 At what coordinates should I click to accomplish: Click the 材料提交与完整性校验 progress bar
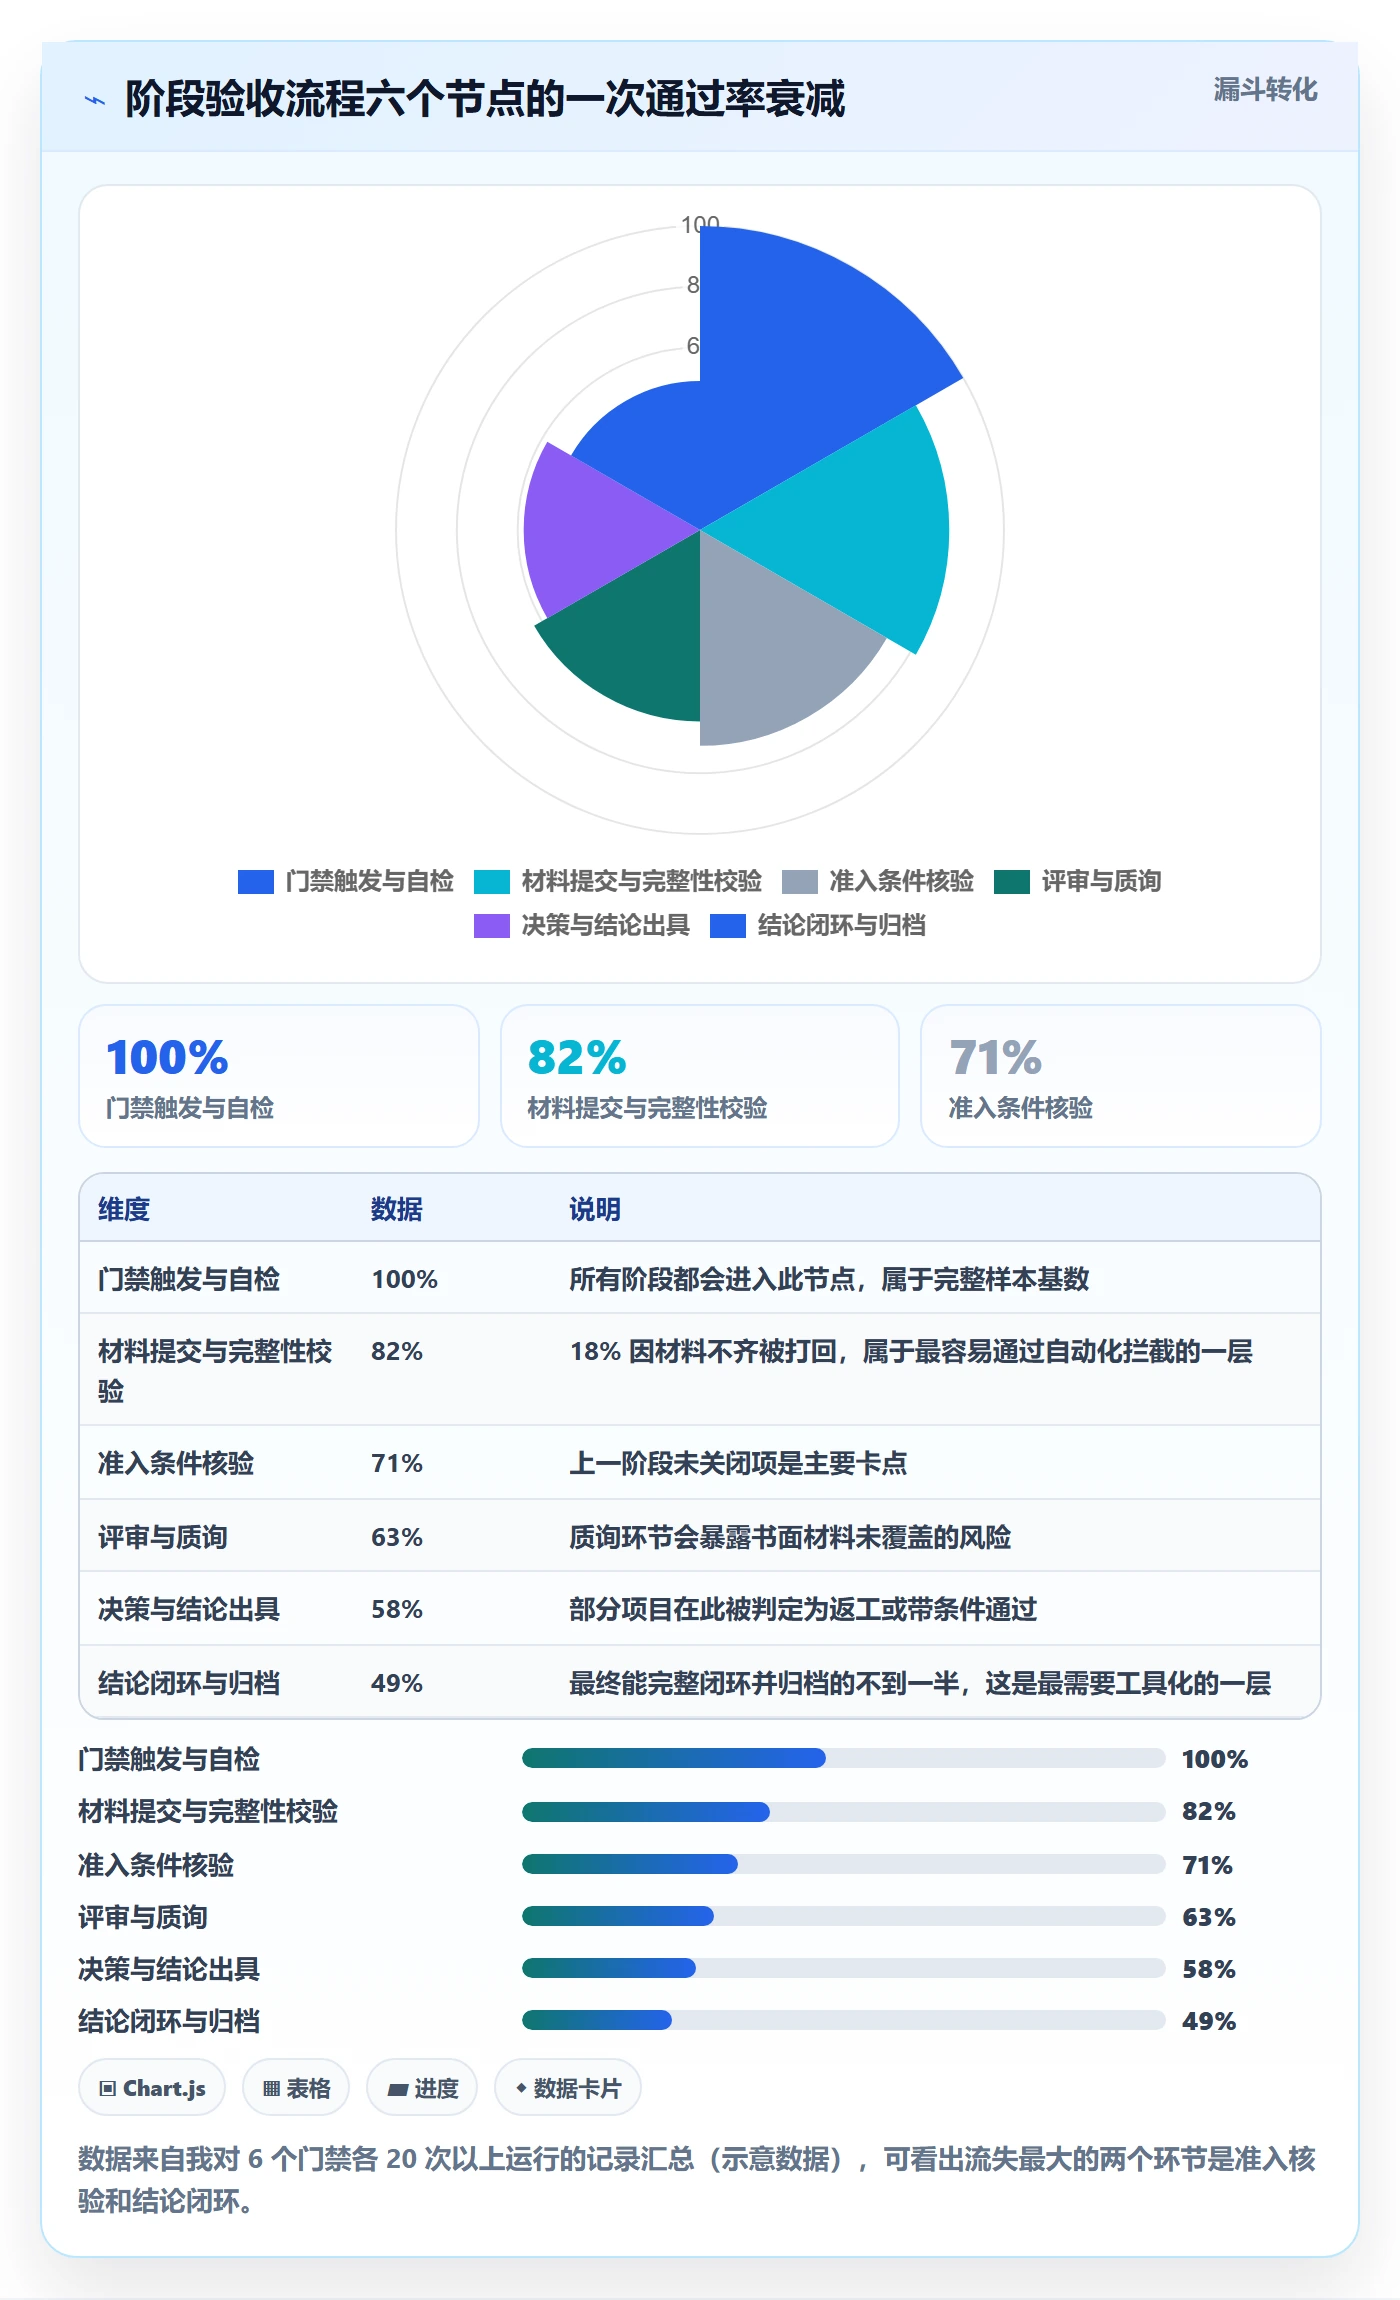pyautogui.click(x=844, y=1811)
